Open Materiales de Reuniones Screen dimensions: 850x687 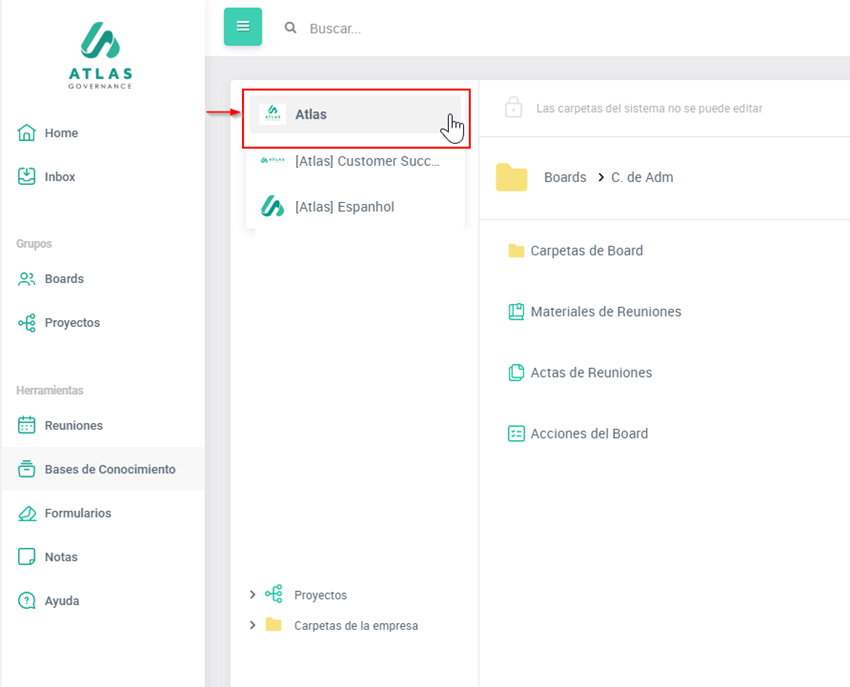click(605, 312)
